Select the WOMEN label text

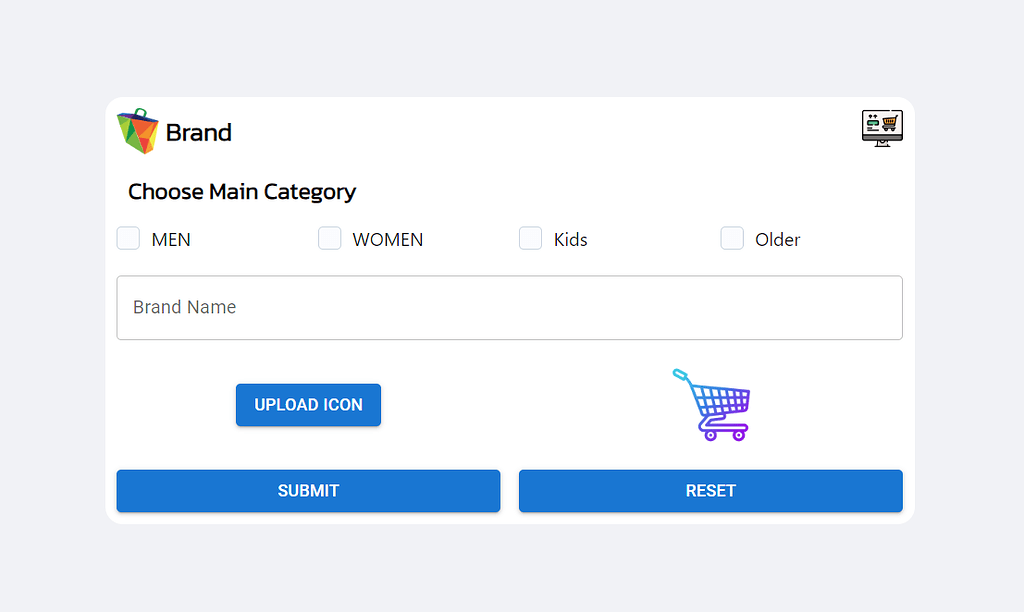(x=388, y=240)
